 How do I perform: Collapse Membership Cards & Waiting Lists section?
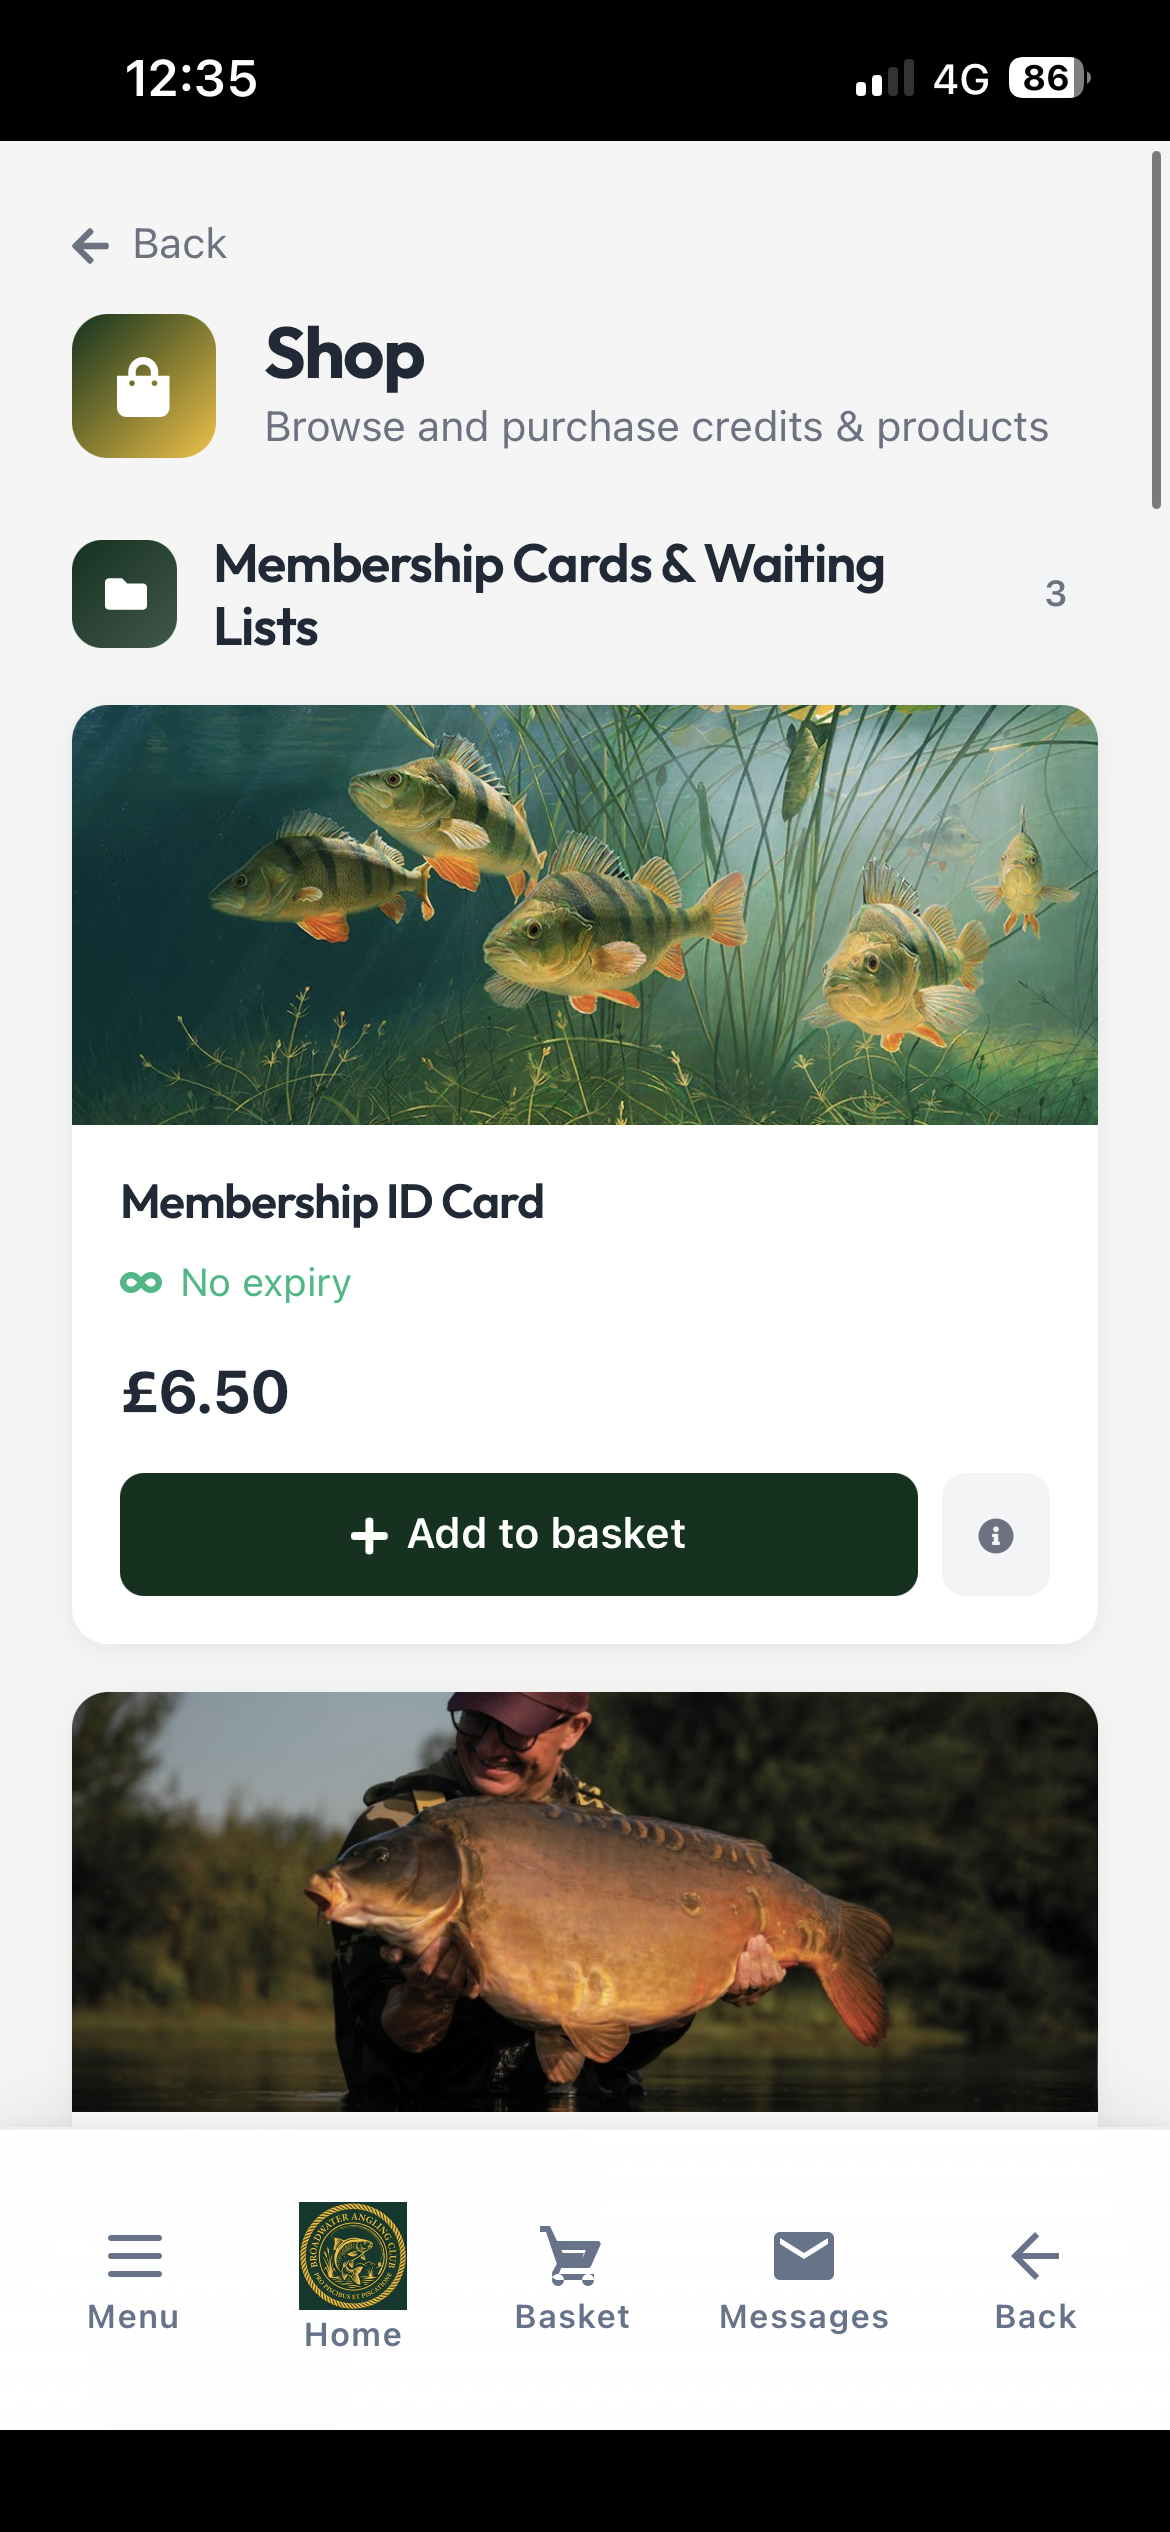549,594
